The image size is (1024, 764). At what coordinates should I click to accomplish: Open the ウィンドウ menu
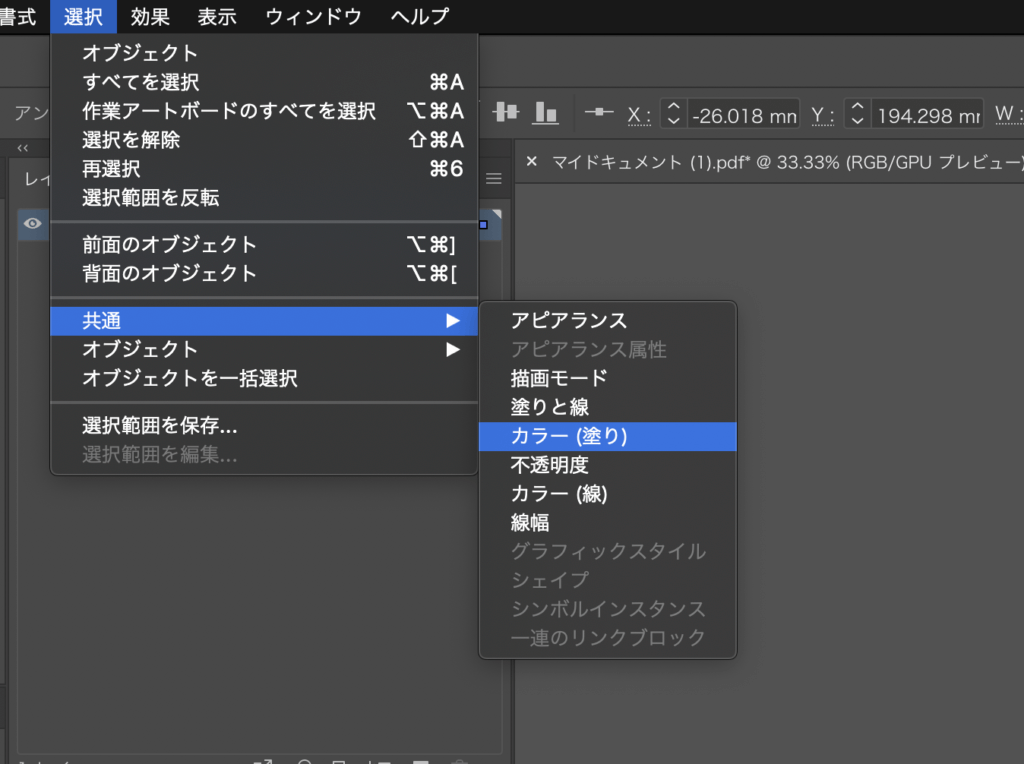tap(314, 17)
